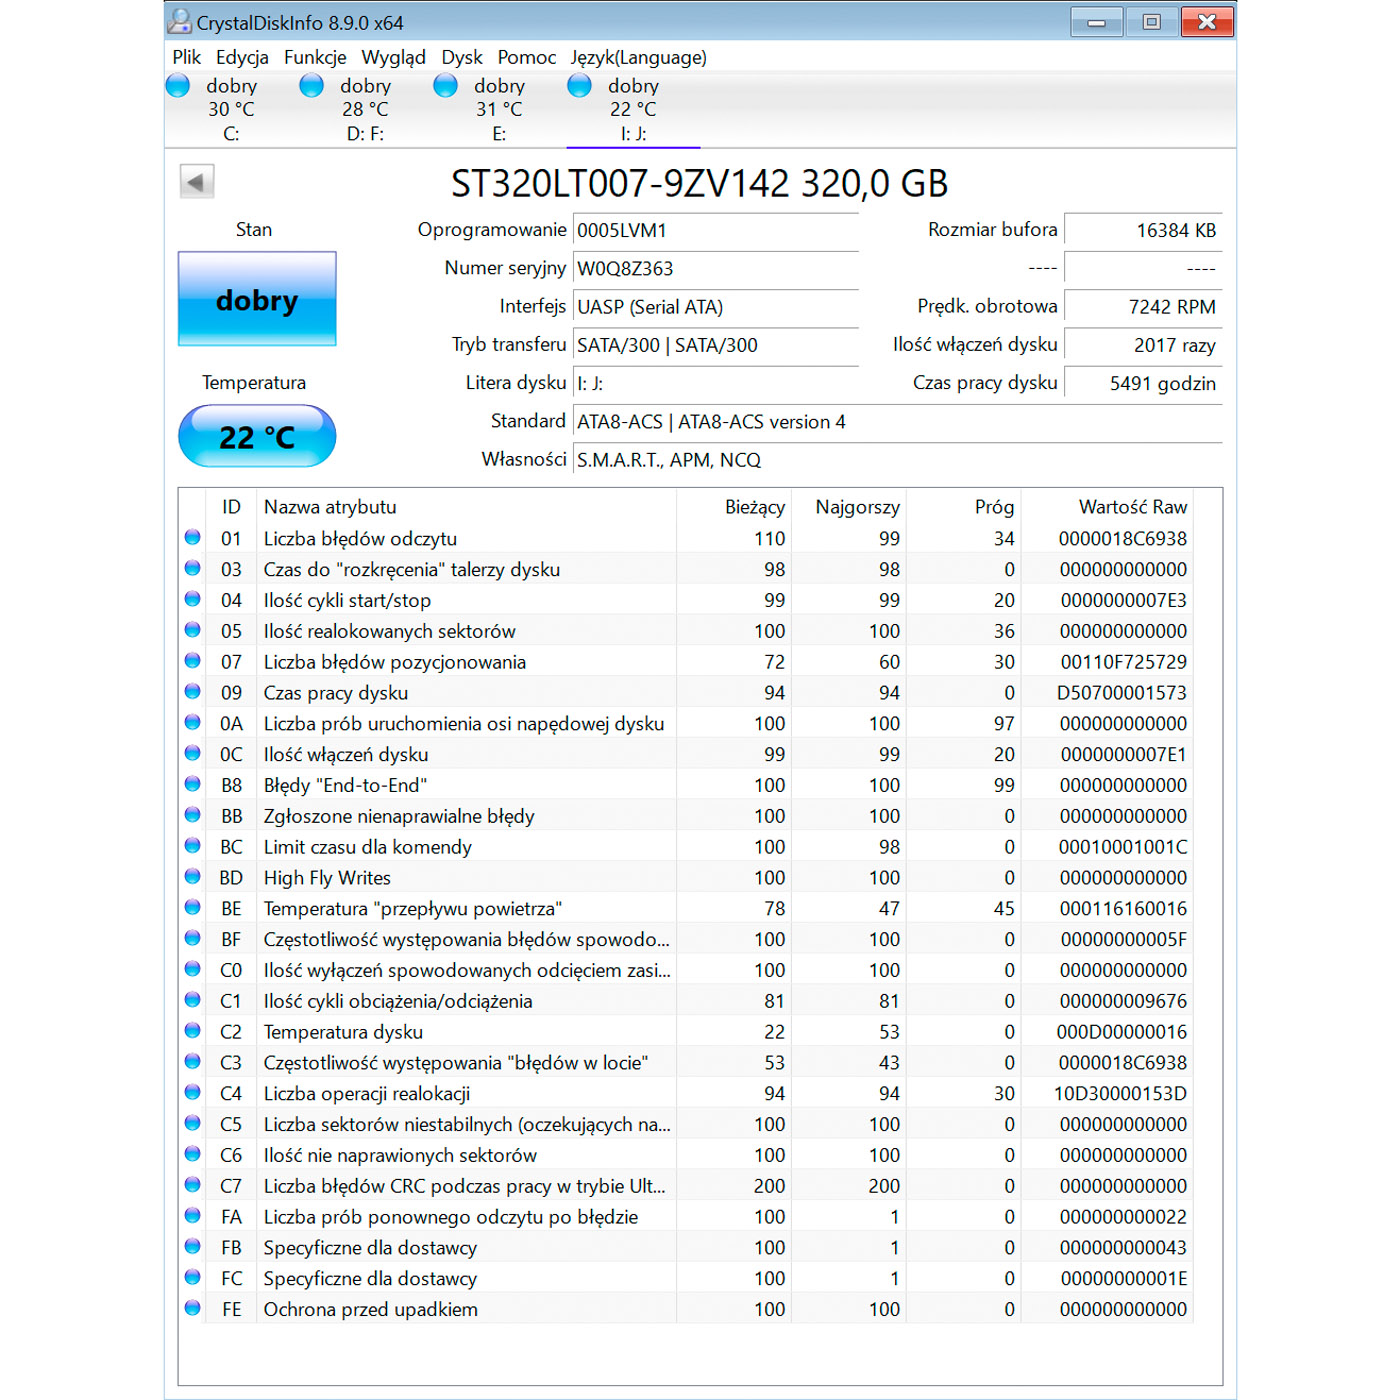1400x1400 pixels.
Task: Click the 22 °C temperature button
Action: (257, 436)
